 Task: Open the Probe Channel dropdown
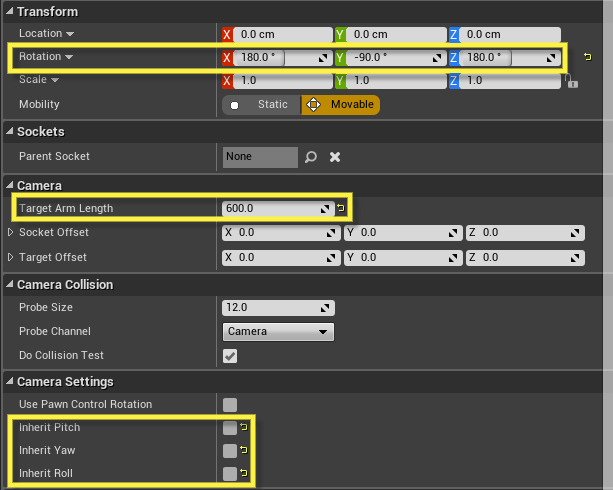(x=277, y=332)
